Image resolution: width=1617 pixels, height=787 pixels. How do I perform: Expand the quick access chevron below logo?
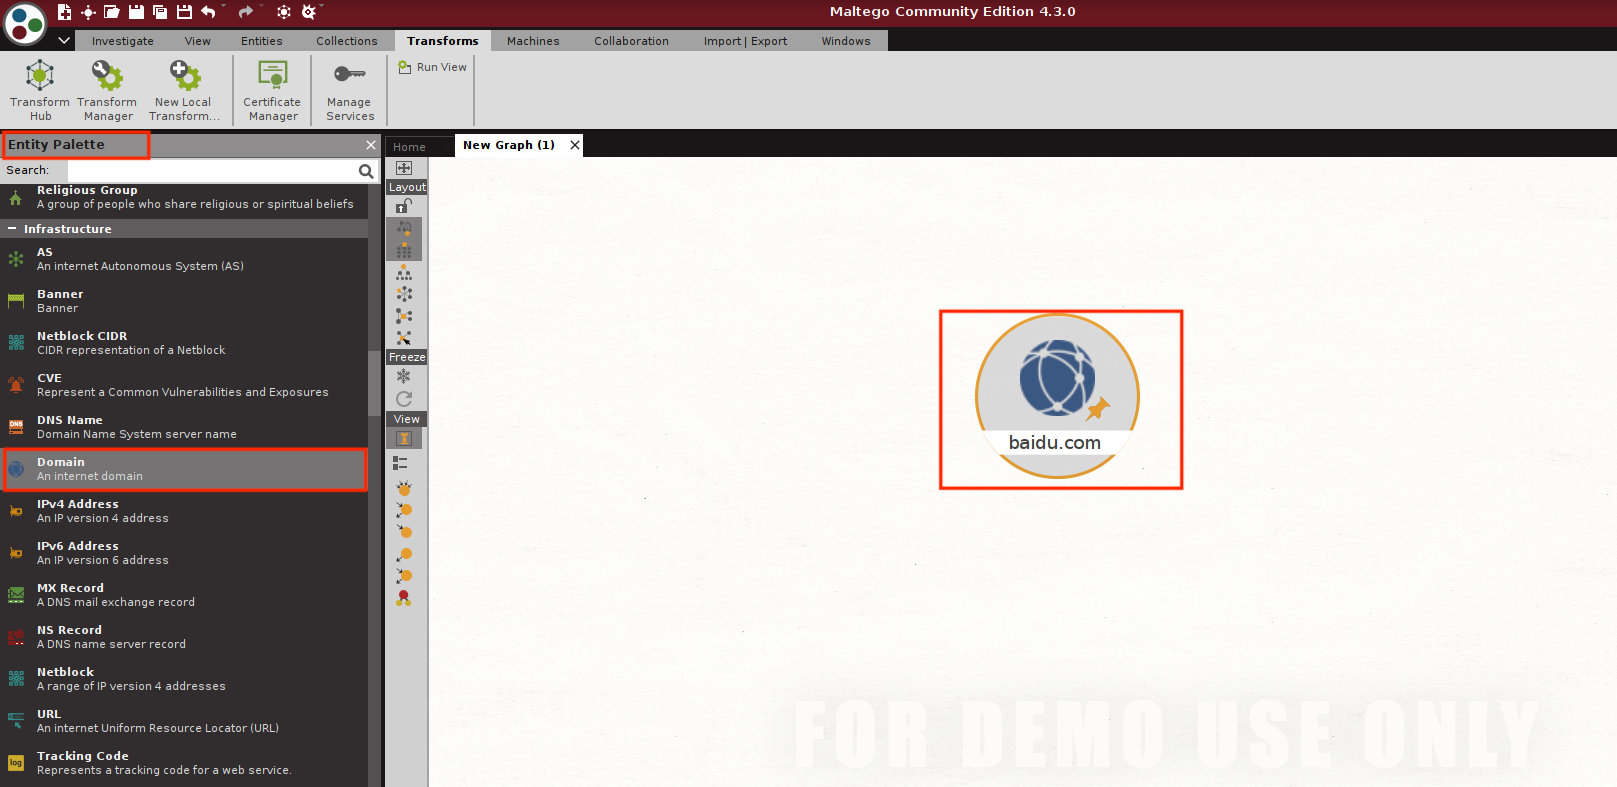[64, 41]
